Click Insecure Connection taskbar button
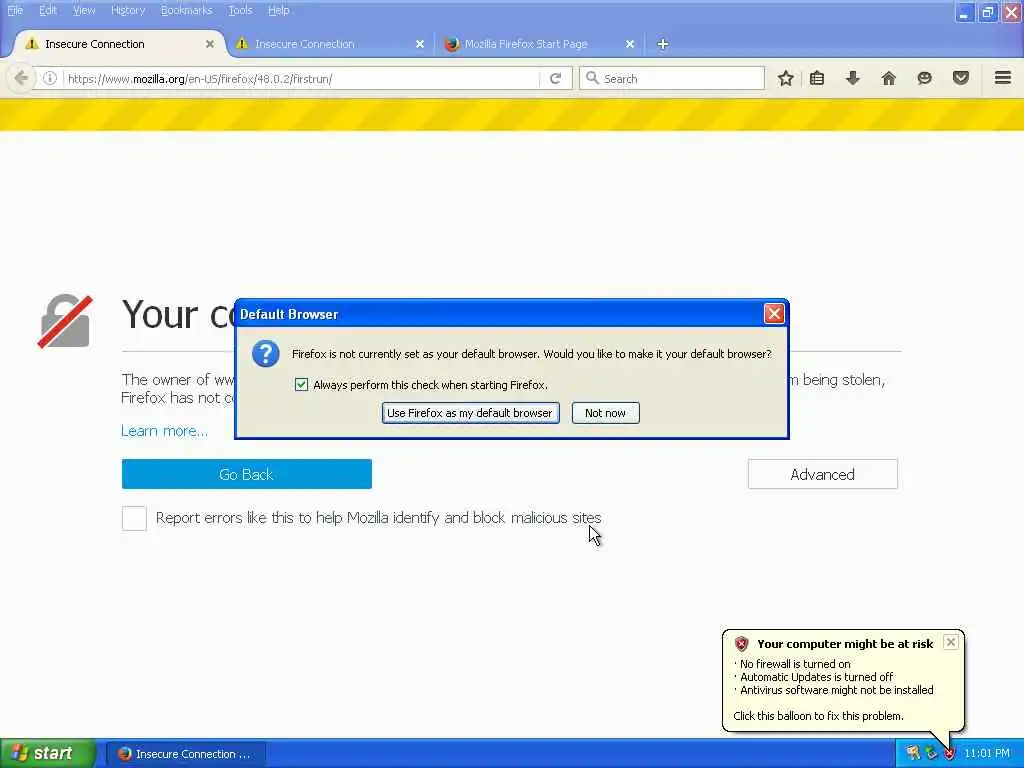 pyautogui.click(x=185, y=754)
